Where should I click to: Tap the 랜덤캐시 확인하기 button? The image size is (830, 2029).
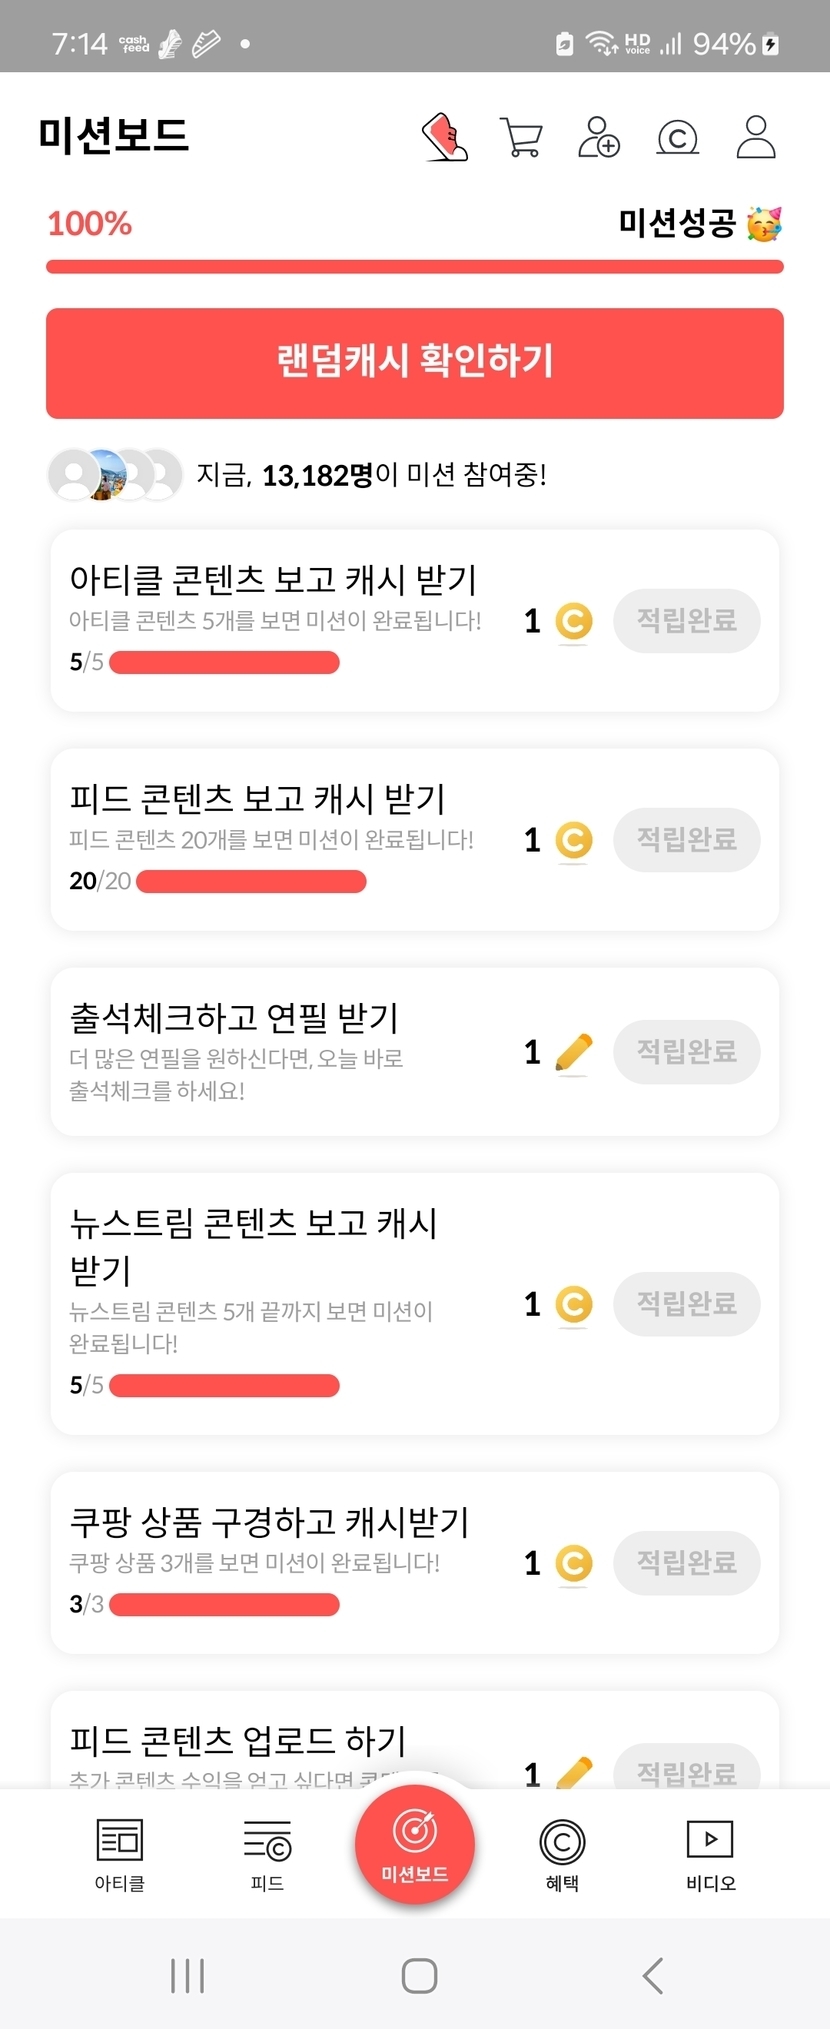(415, 363)
